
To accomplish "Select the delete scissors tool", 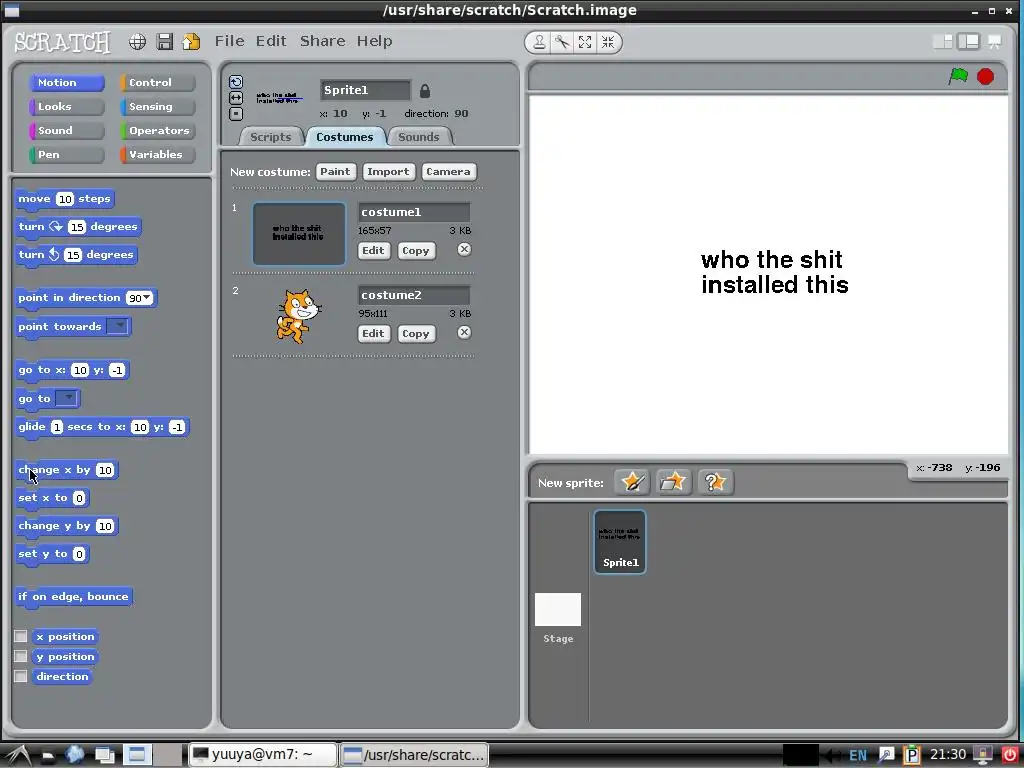I will (562, 42).
